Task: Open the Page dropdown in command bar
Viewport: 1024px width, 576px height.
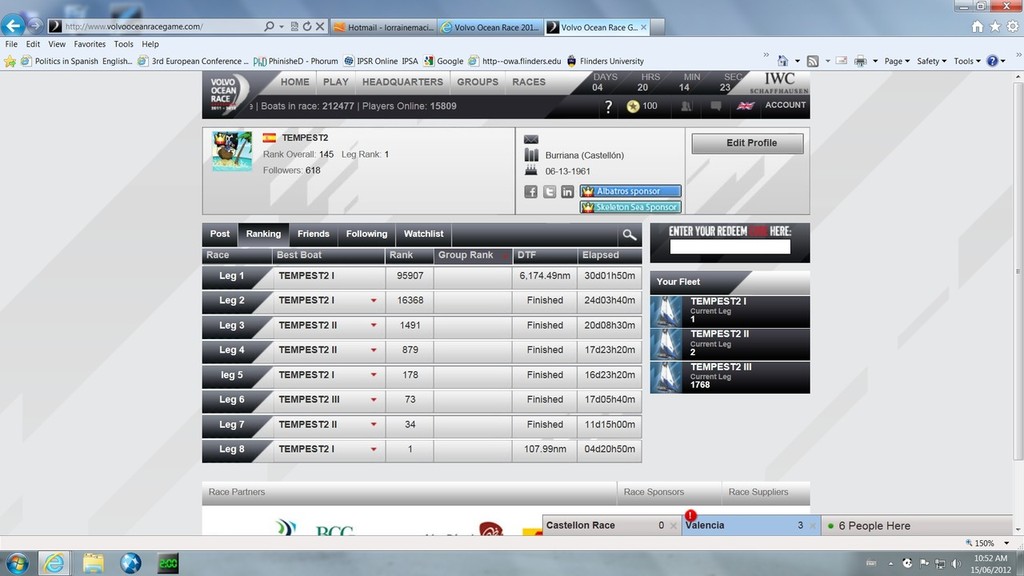Action: click(897, 61)
